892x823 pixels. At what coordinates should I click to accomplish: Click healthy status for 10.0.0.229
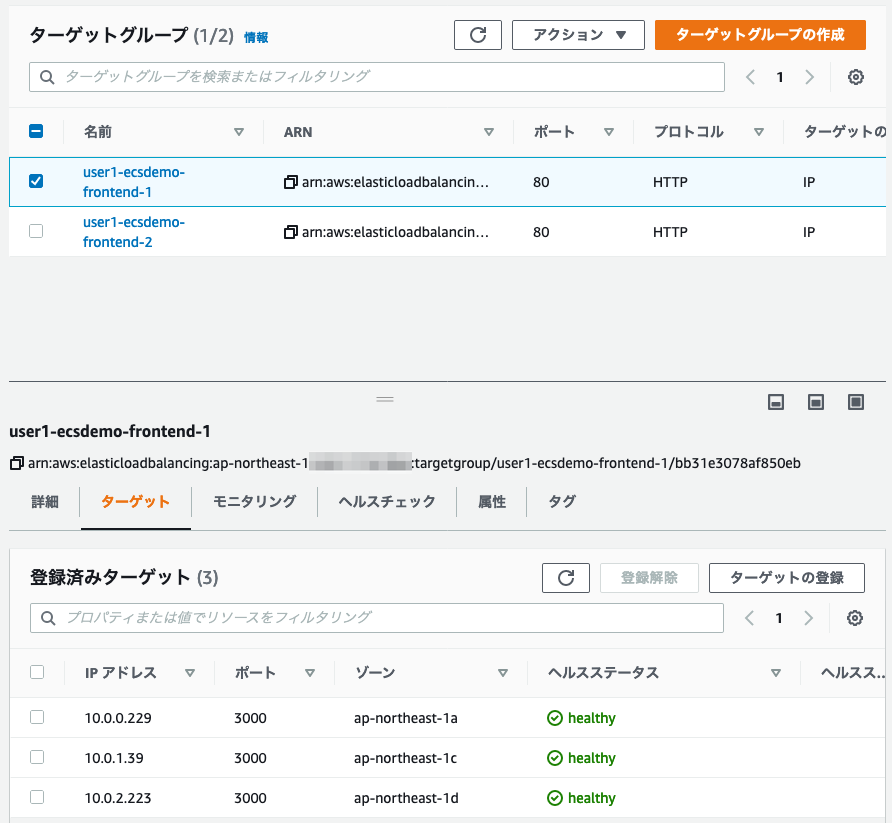(x=581, y=718)
